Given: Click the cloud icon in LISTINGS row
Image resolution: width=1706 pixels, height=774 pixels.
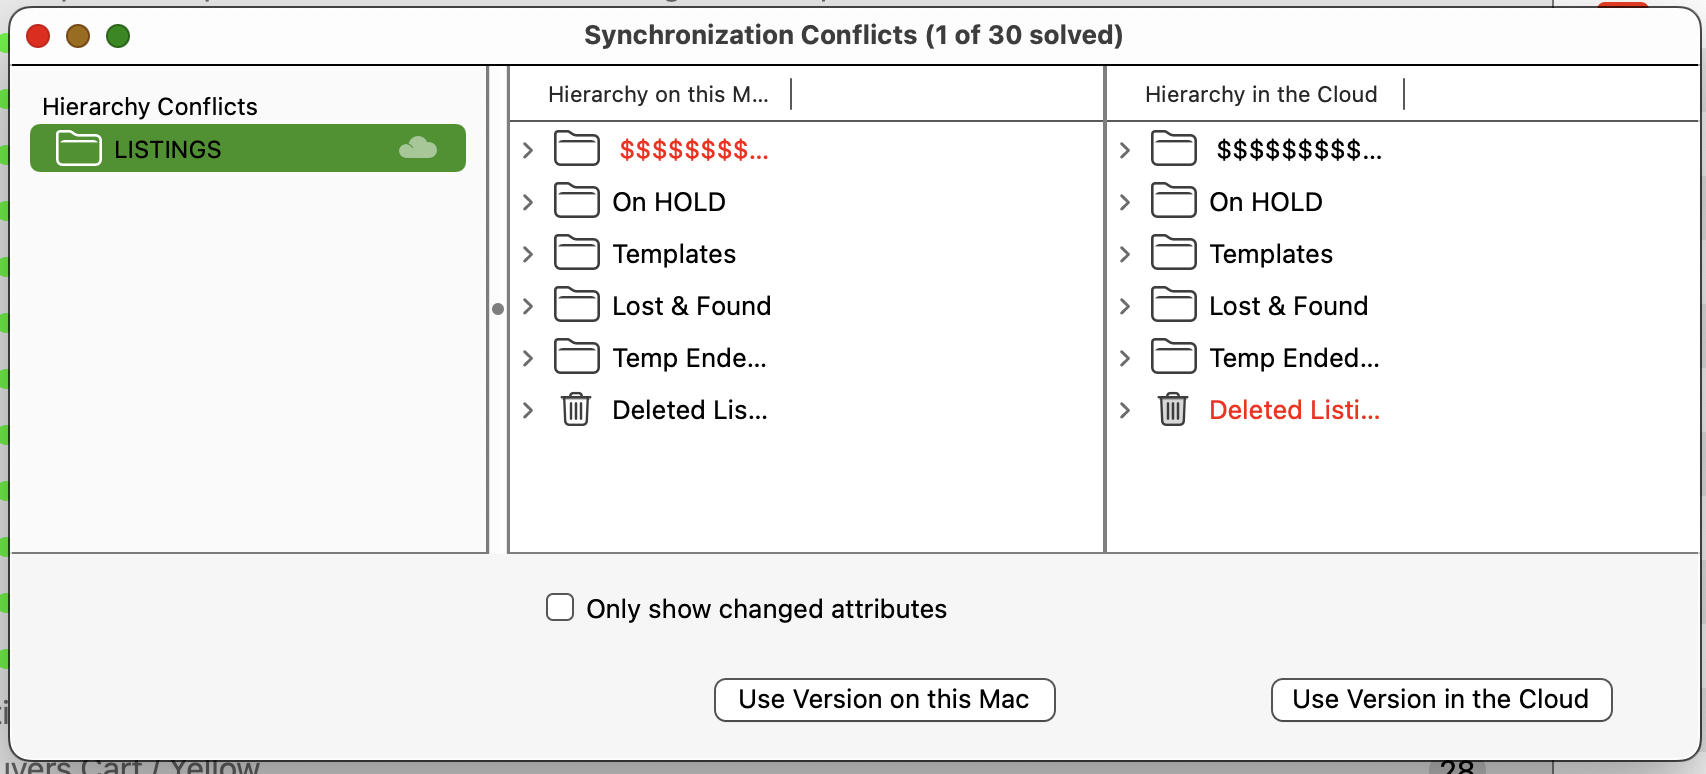Looking at the screenshot, I should point(418,148).
